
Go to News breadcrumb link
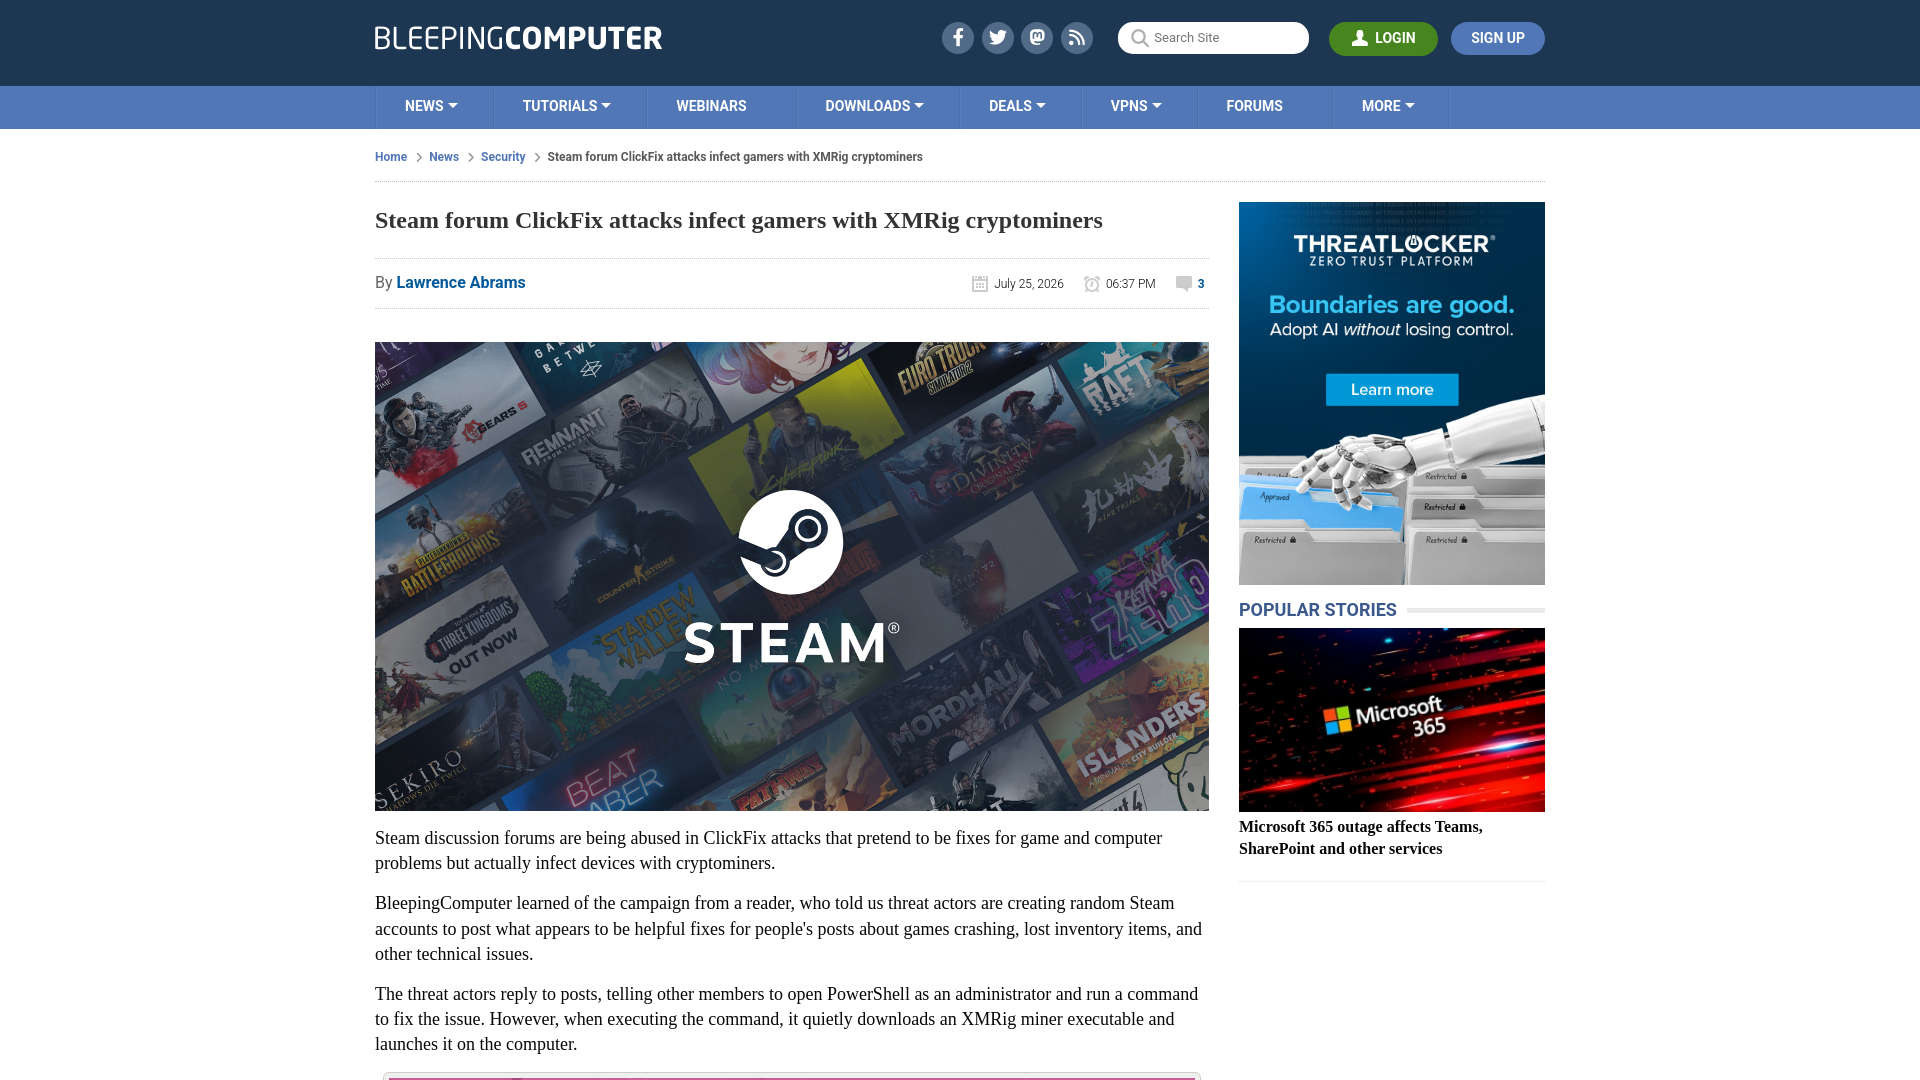pyautogui.click(x=444, y=157)
